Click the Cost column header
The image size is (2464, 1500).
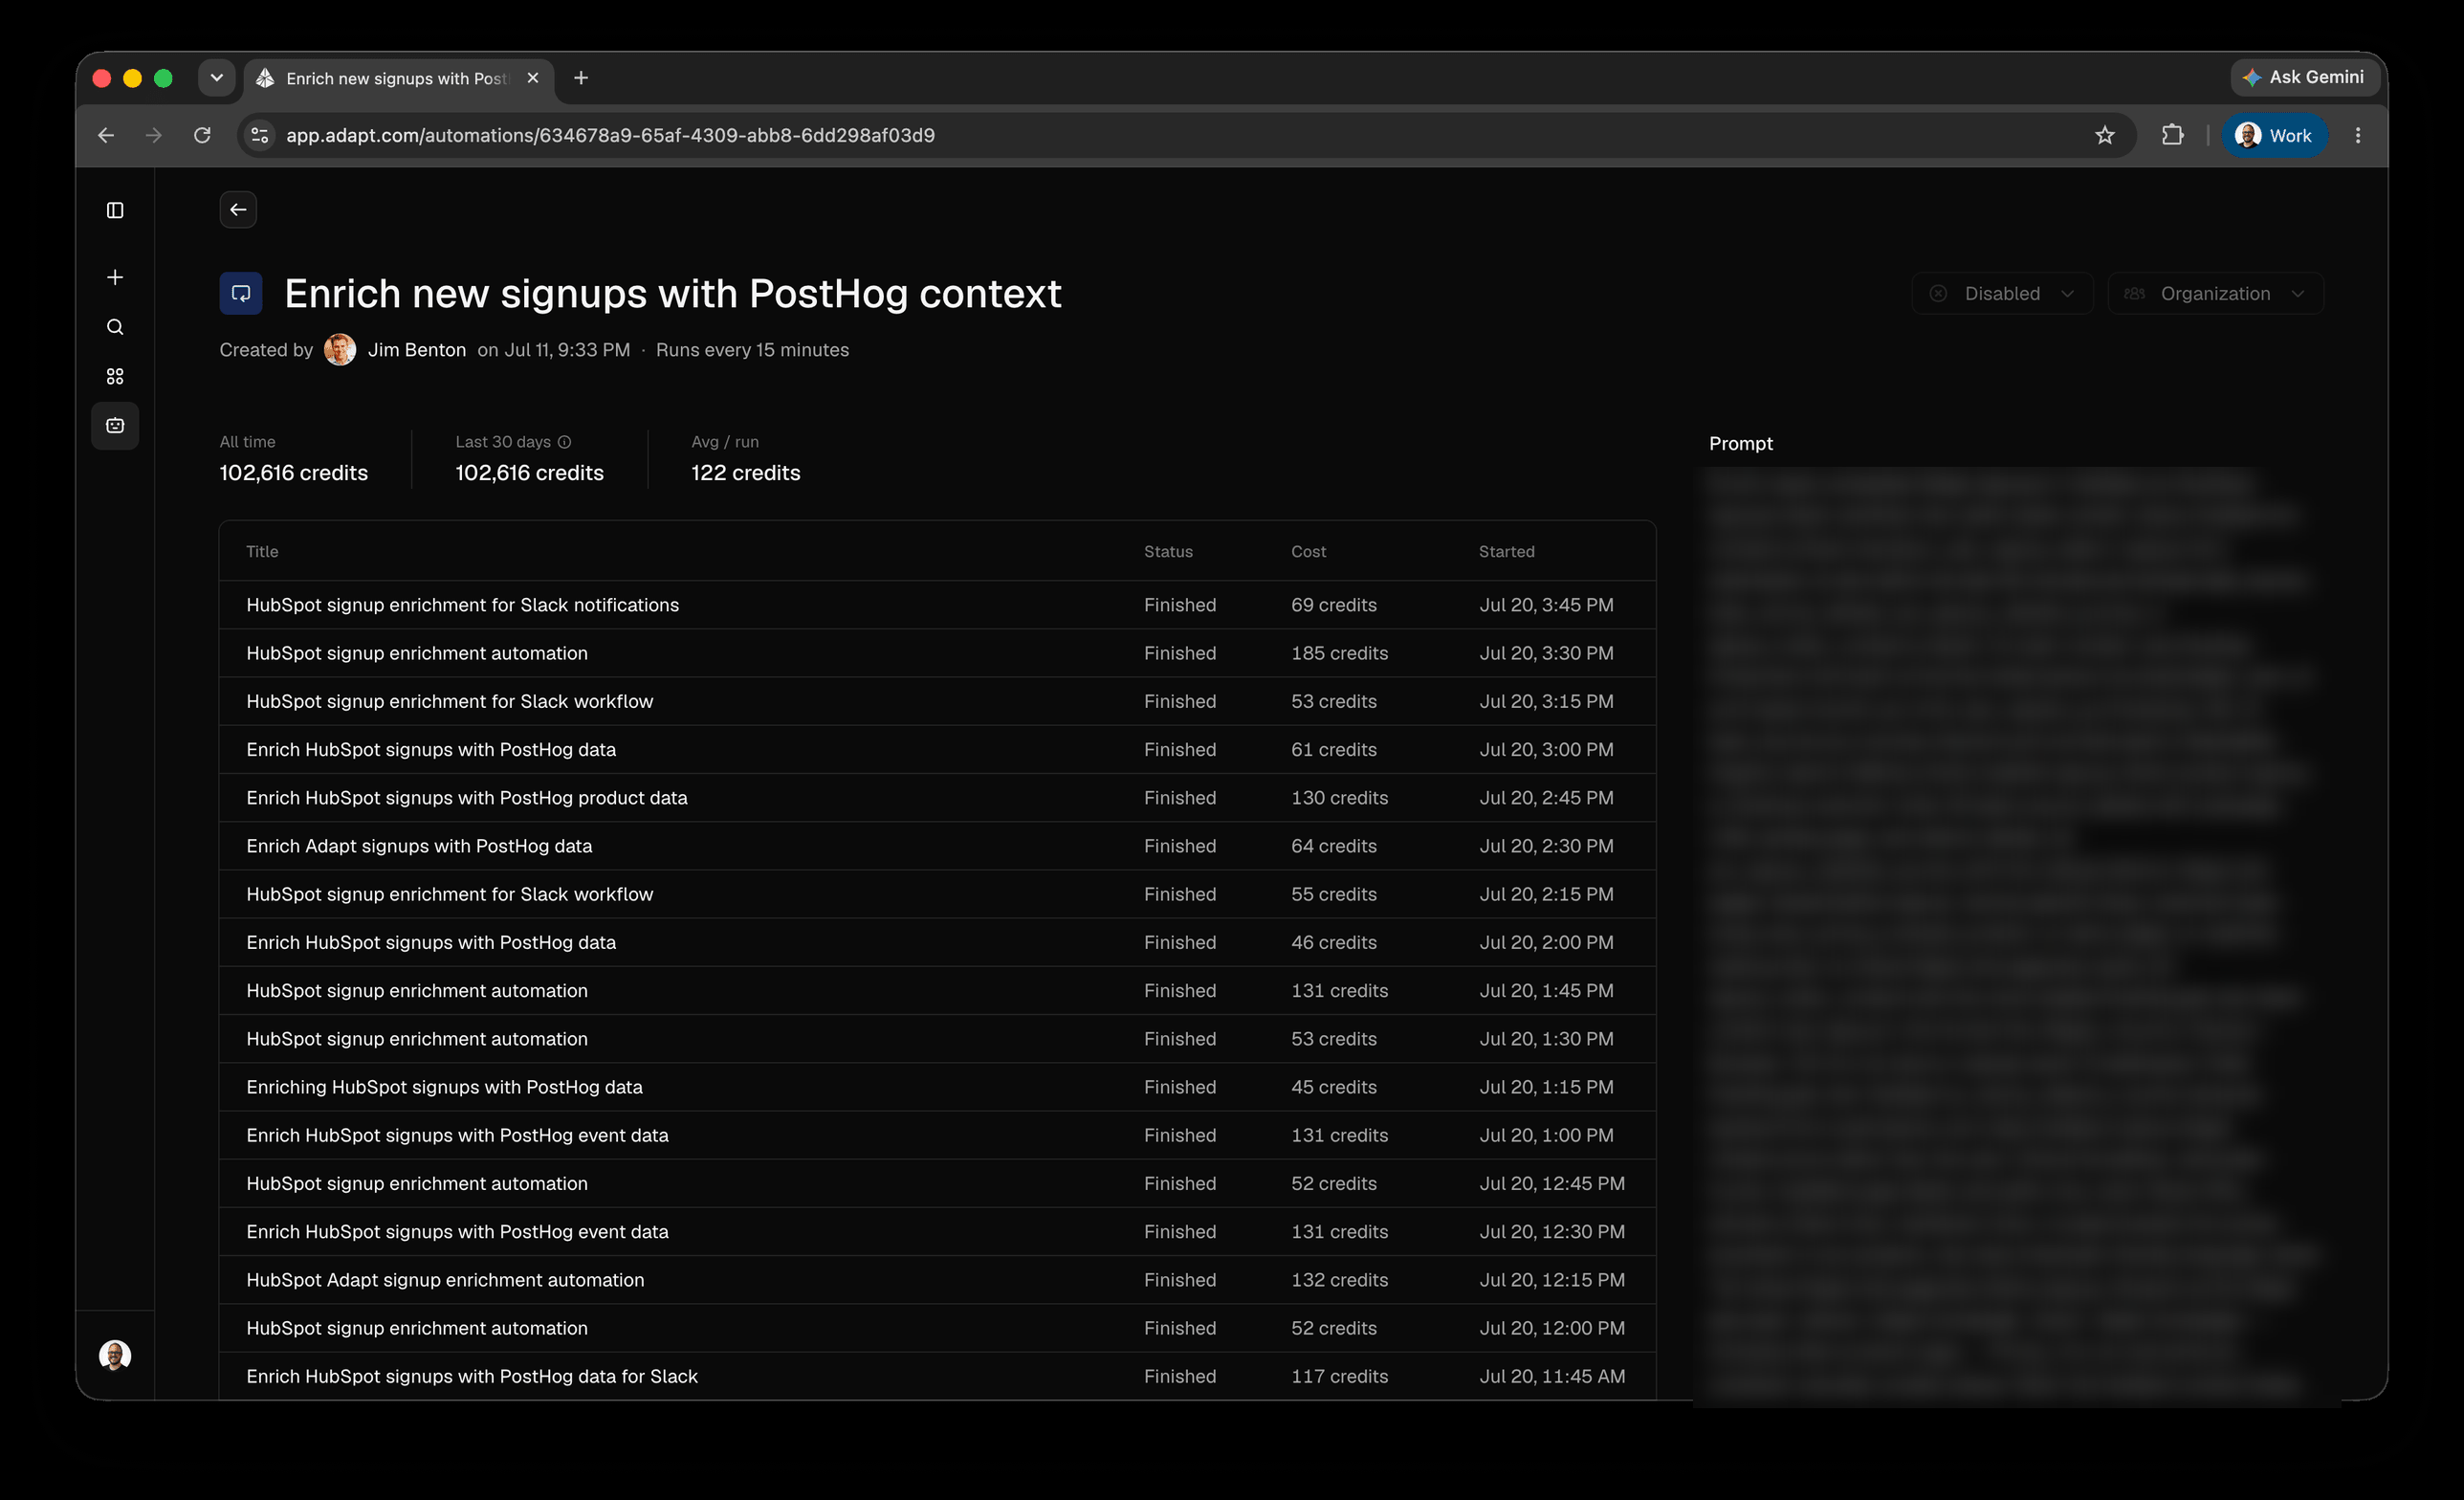pyautogui.click(x=1308, y=552)
